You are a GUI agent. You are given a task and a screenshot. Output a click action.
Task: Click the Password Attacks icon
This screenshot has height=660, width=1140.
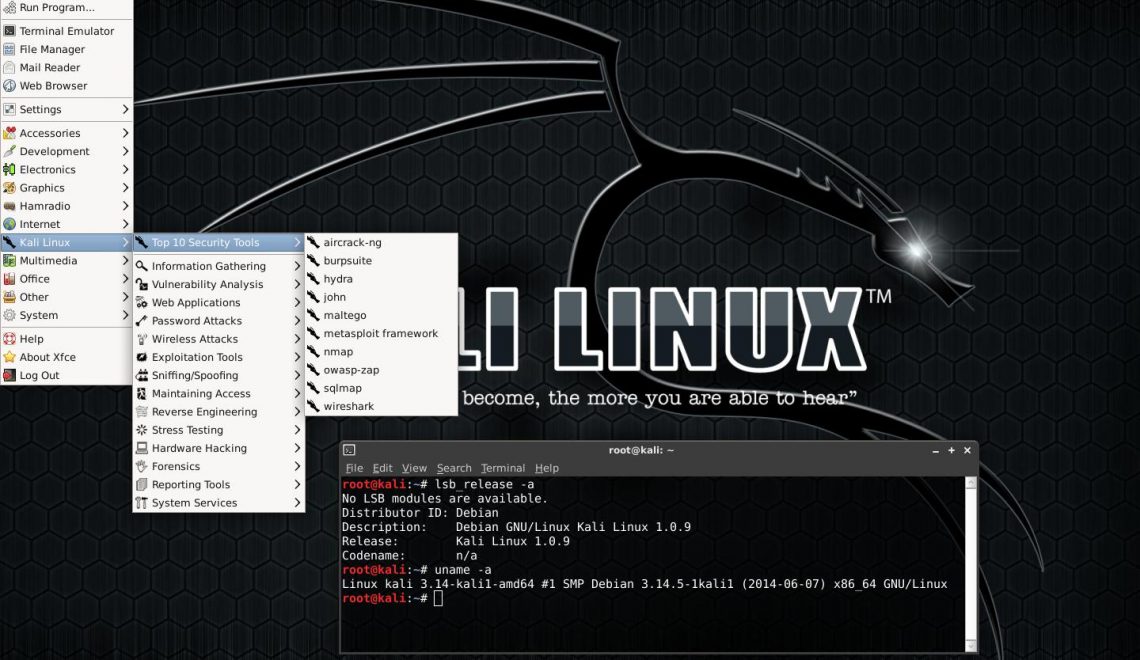[142, 321]
